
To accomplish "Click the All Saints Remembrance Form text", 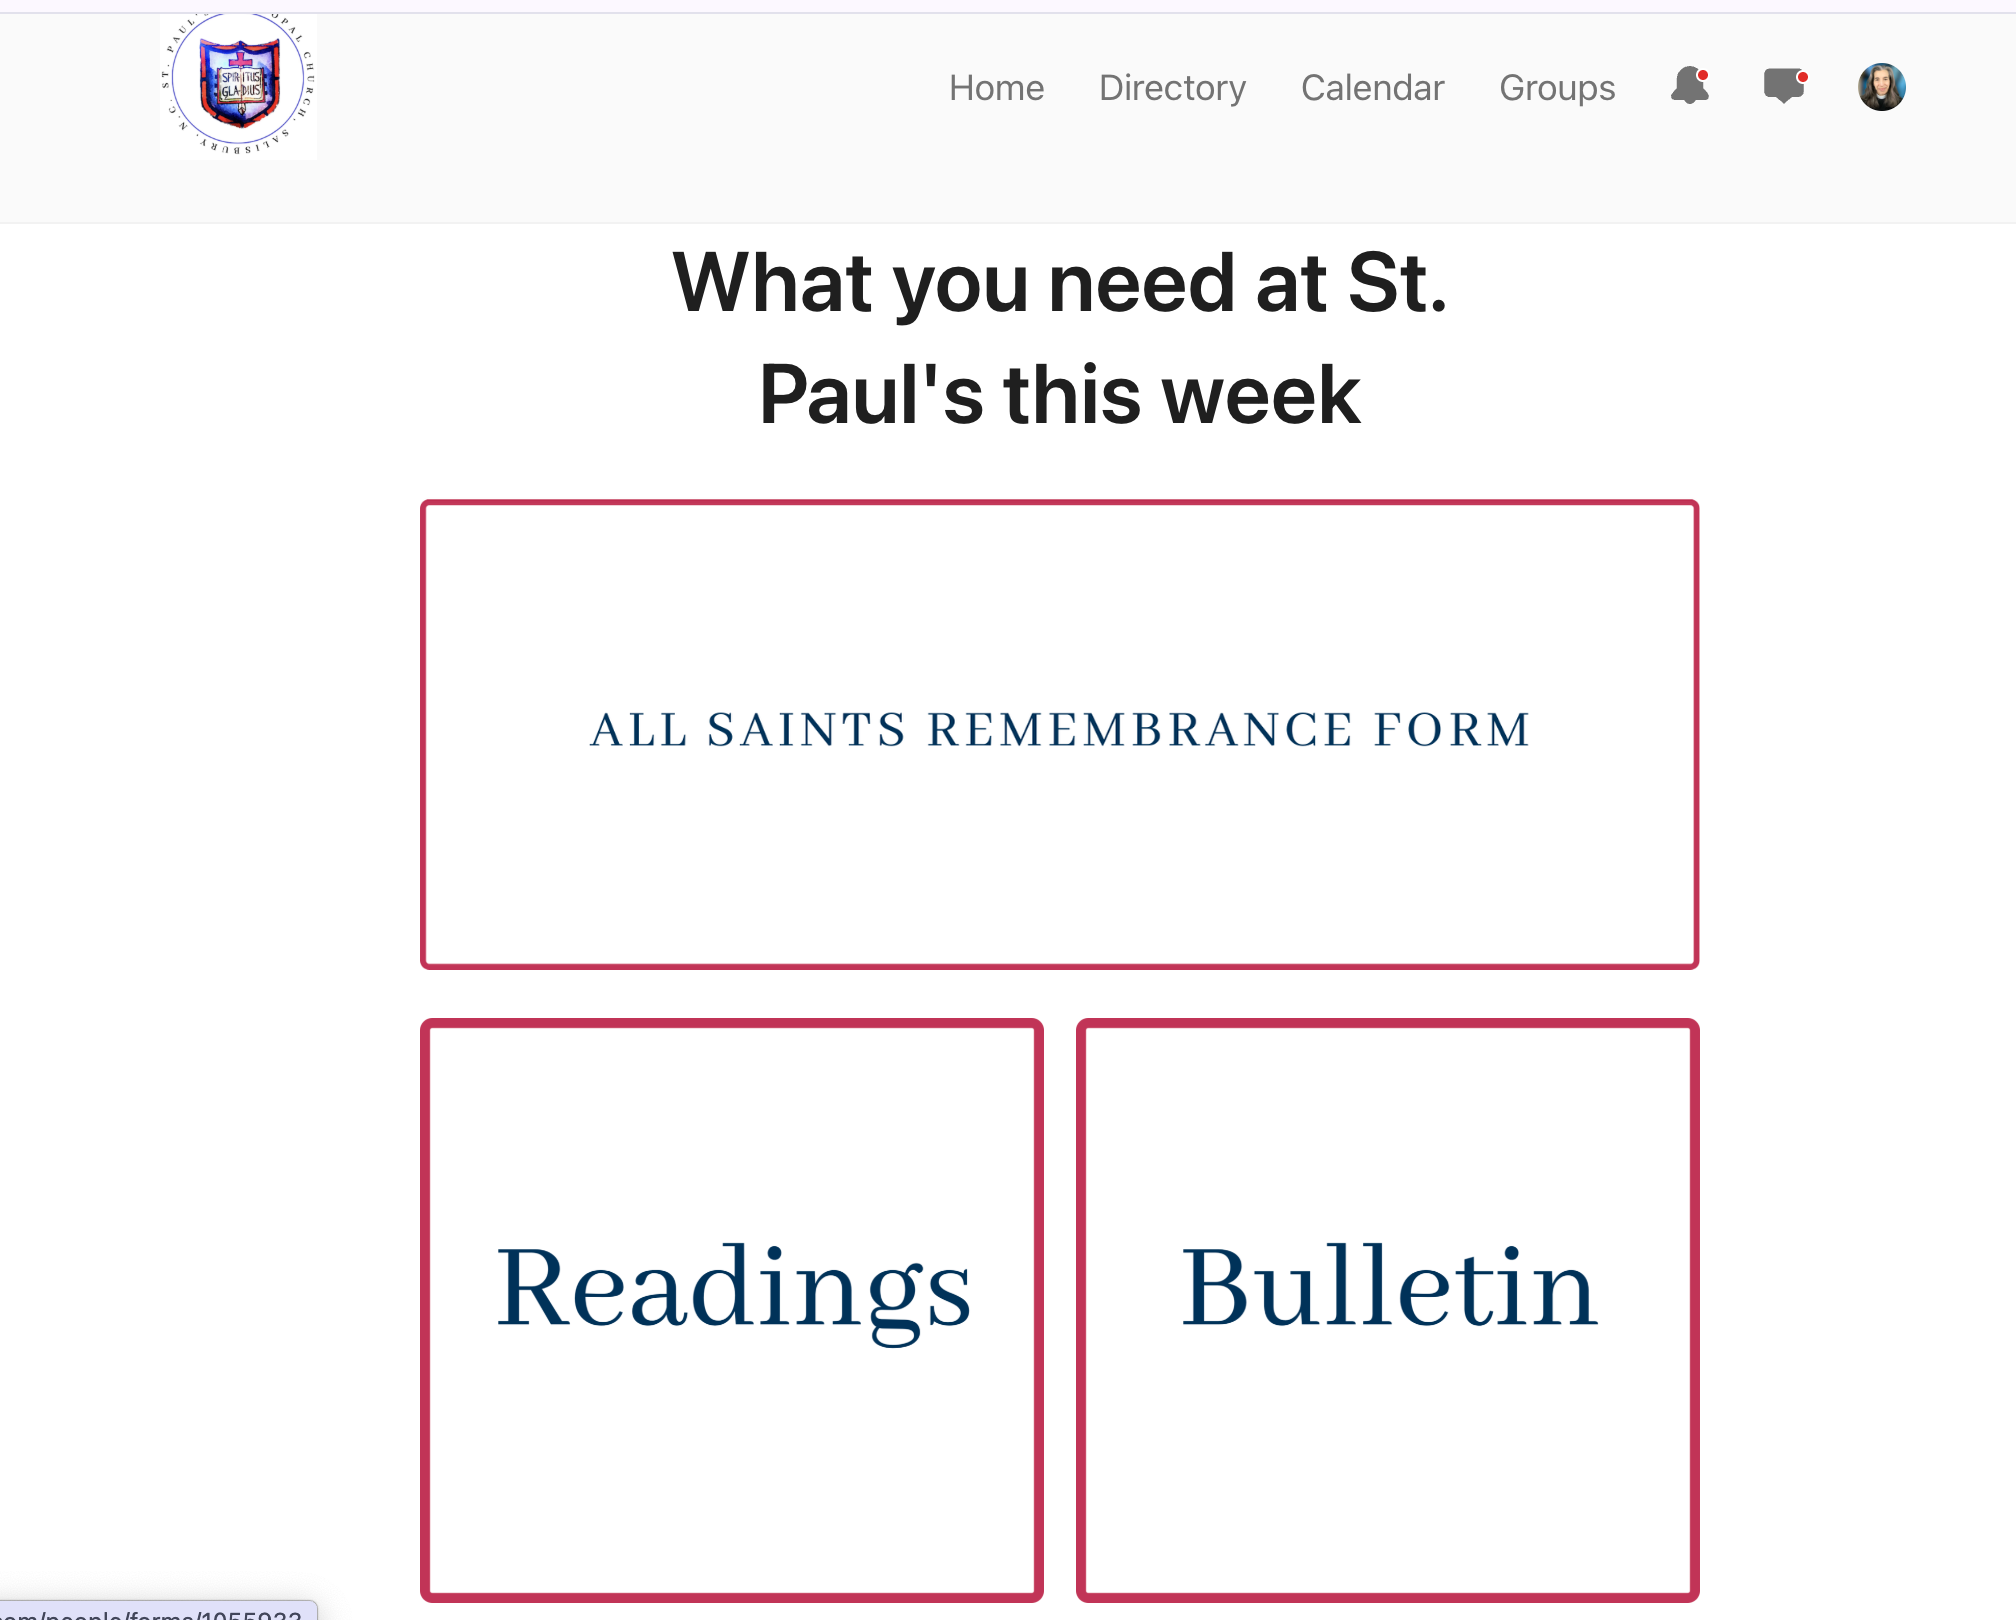I will click(1059, 730).
